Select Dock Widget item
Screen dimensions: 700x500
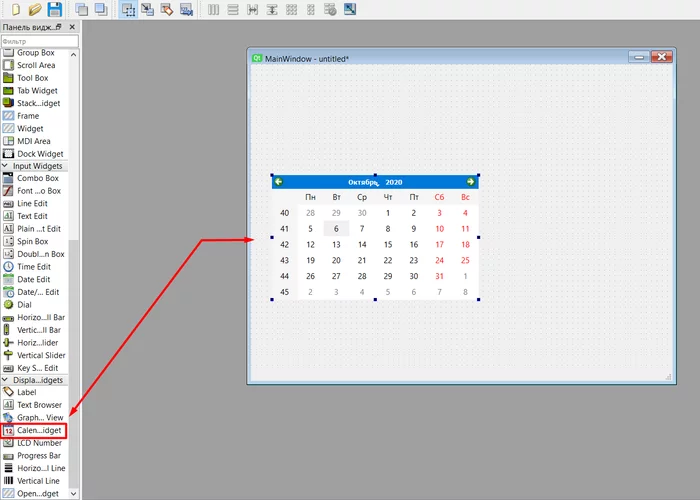[34, 154]
